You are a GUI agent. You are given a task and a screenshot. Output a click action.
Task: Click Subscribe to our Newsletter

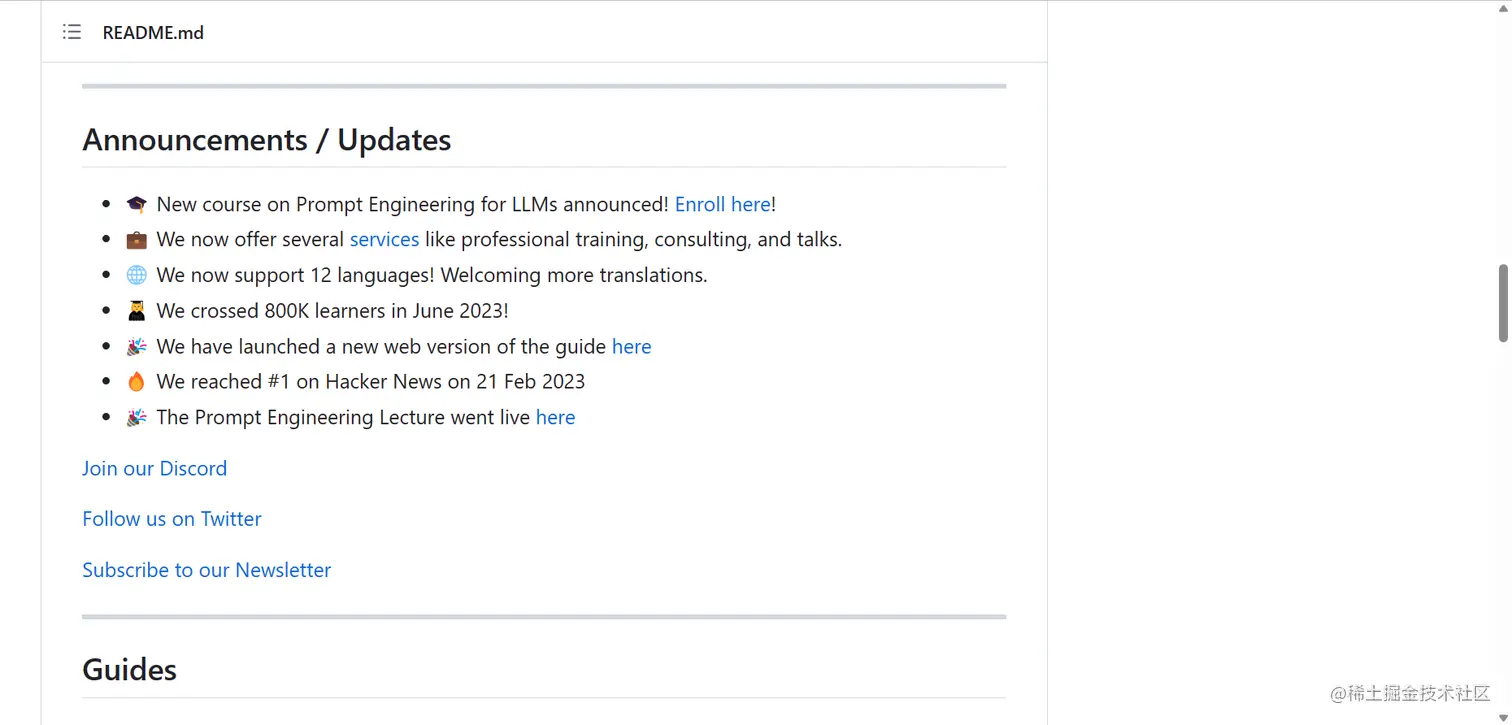pyautogui.click(x=206, y=570)
